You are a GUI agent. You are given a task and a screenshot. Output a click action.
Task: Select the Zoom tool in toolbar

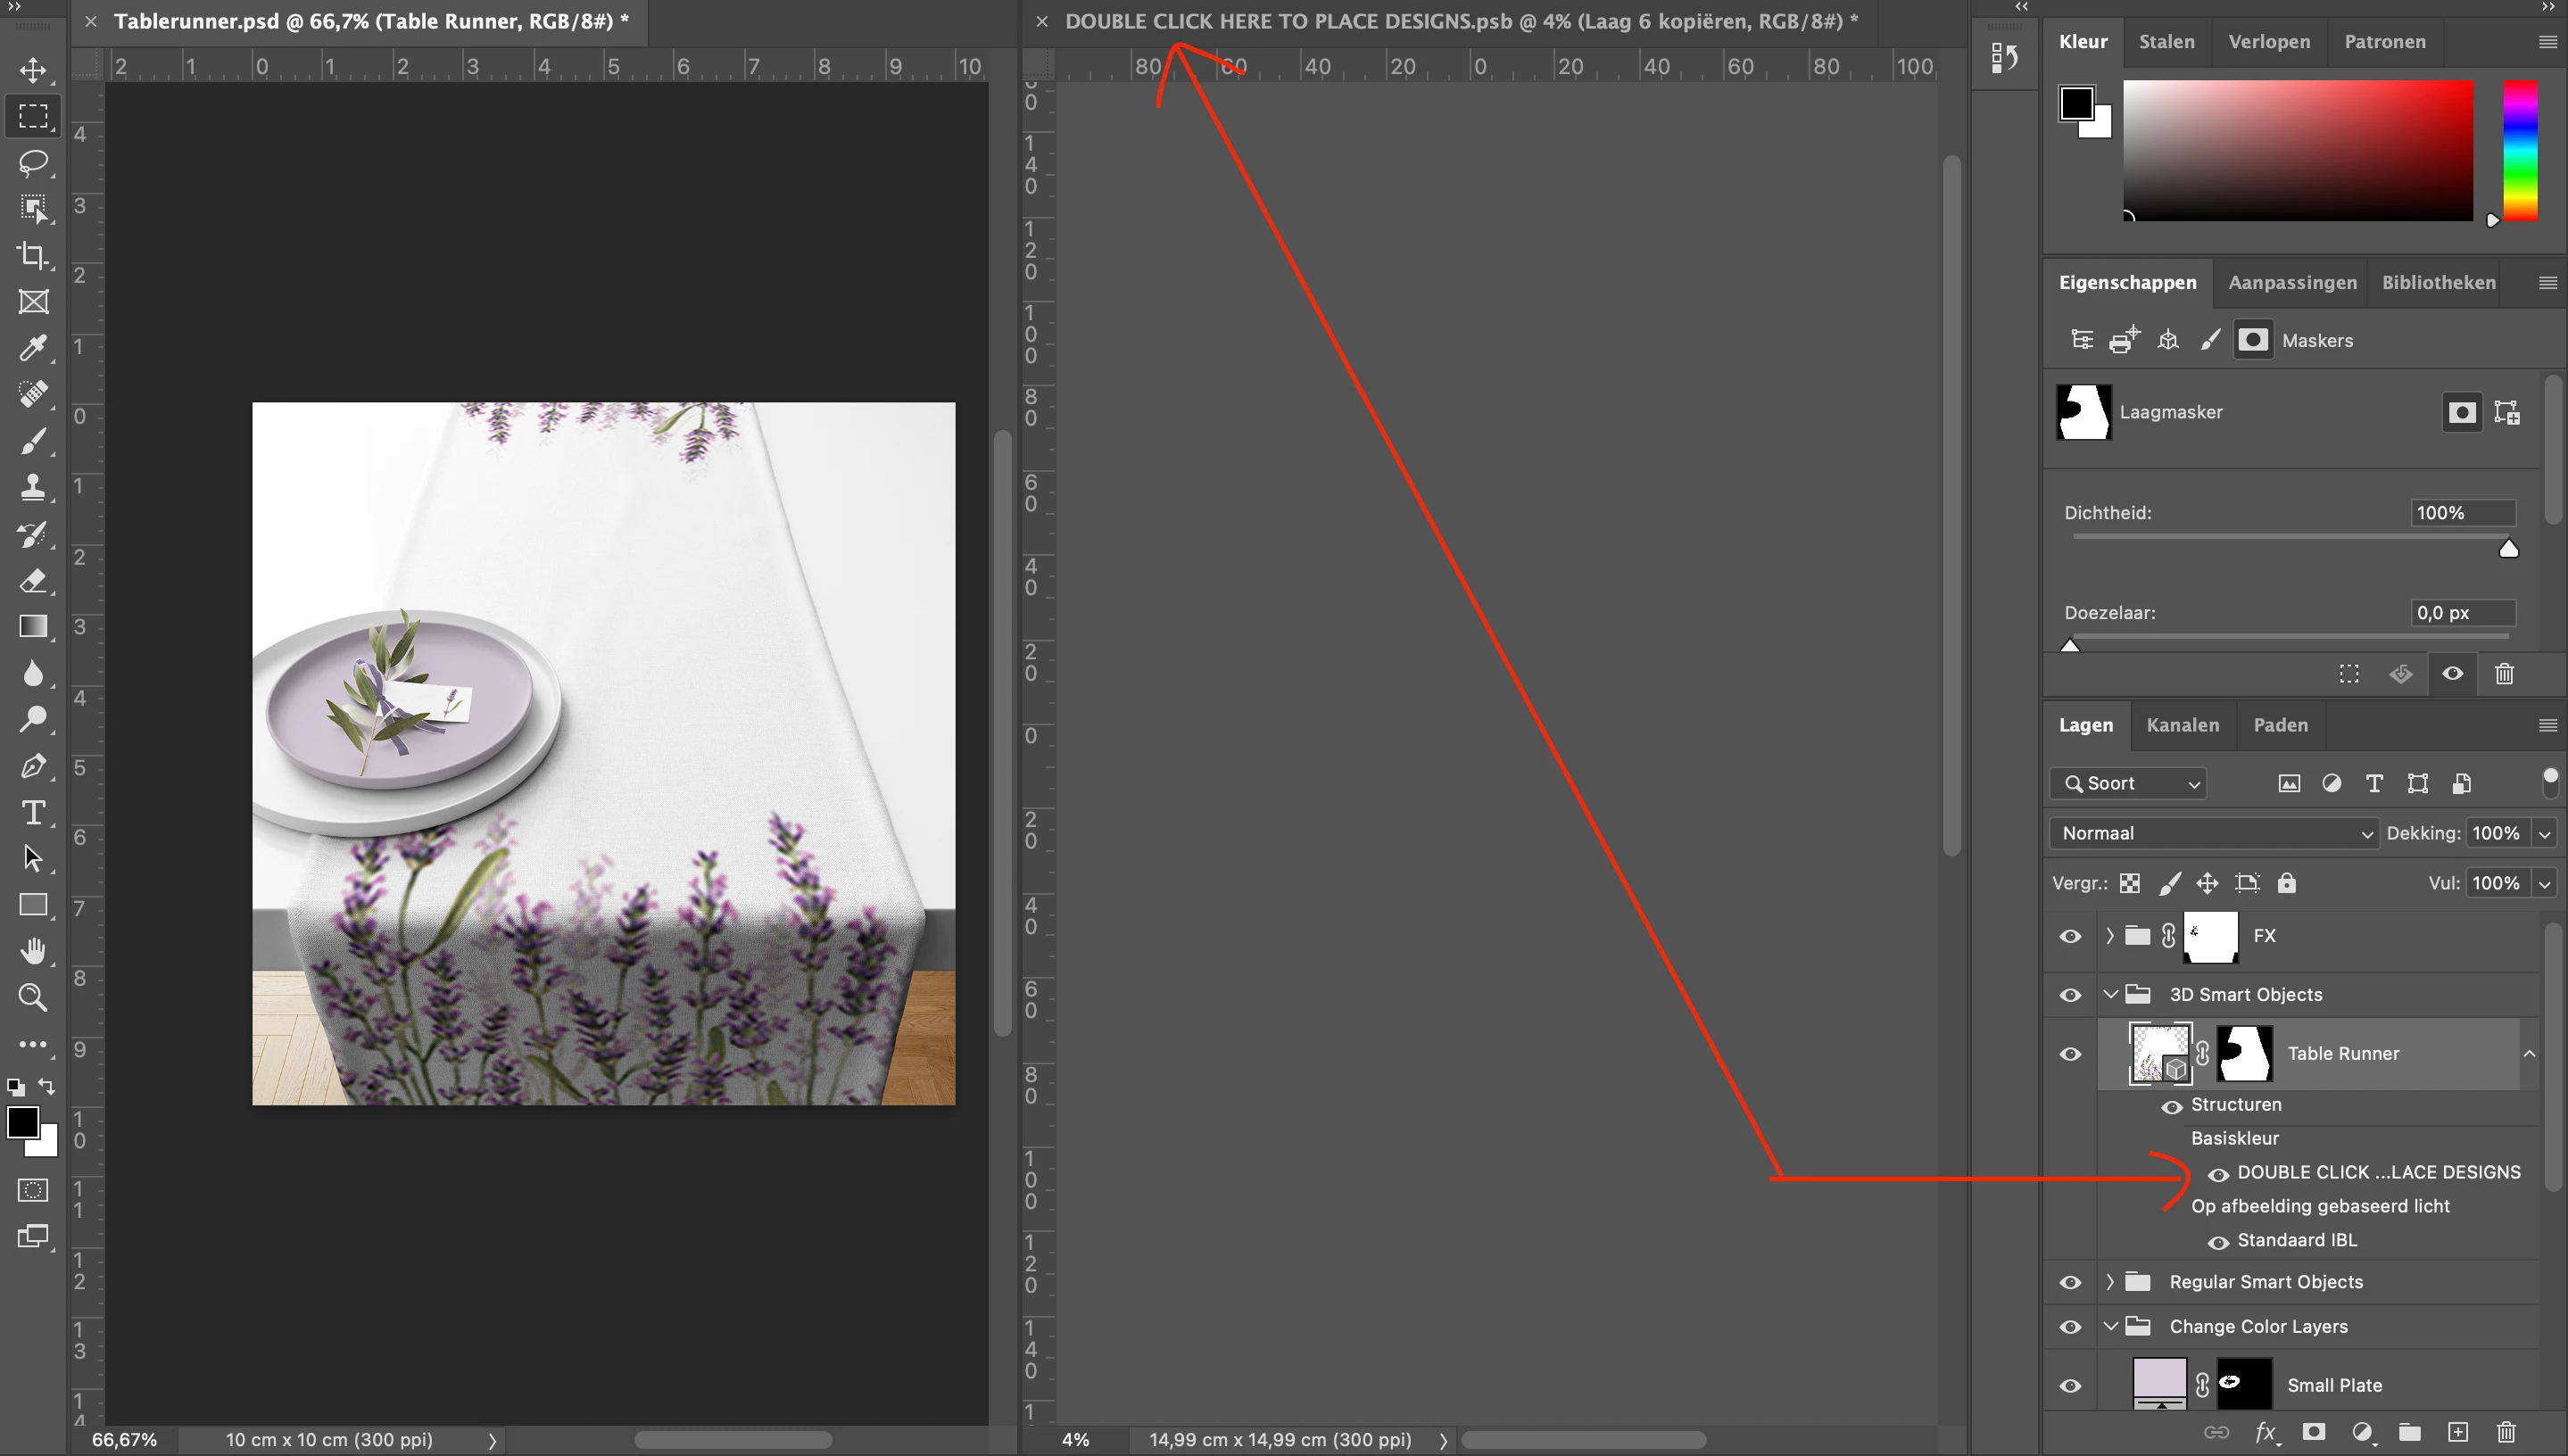[33, 997]
